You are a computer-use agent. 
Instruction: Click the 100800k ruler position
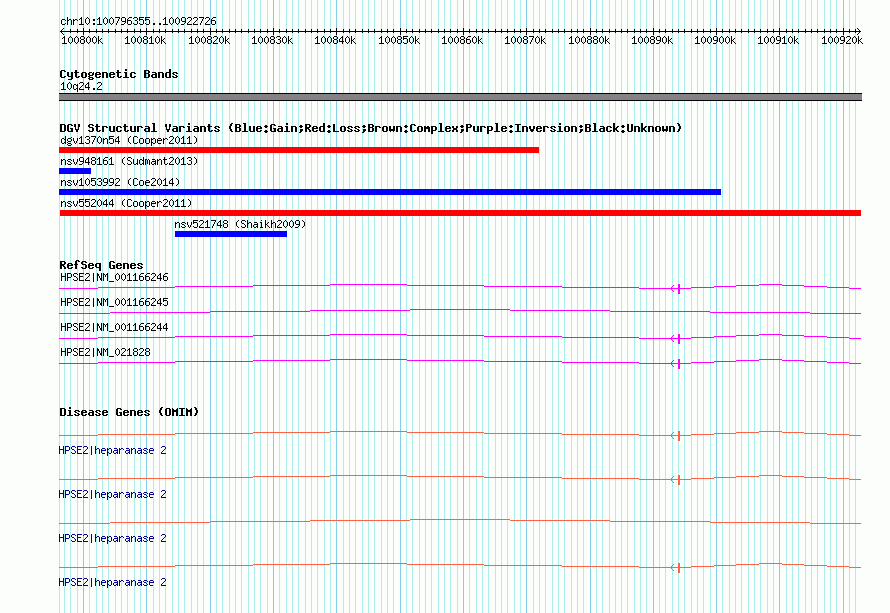(x=82, y=40)
